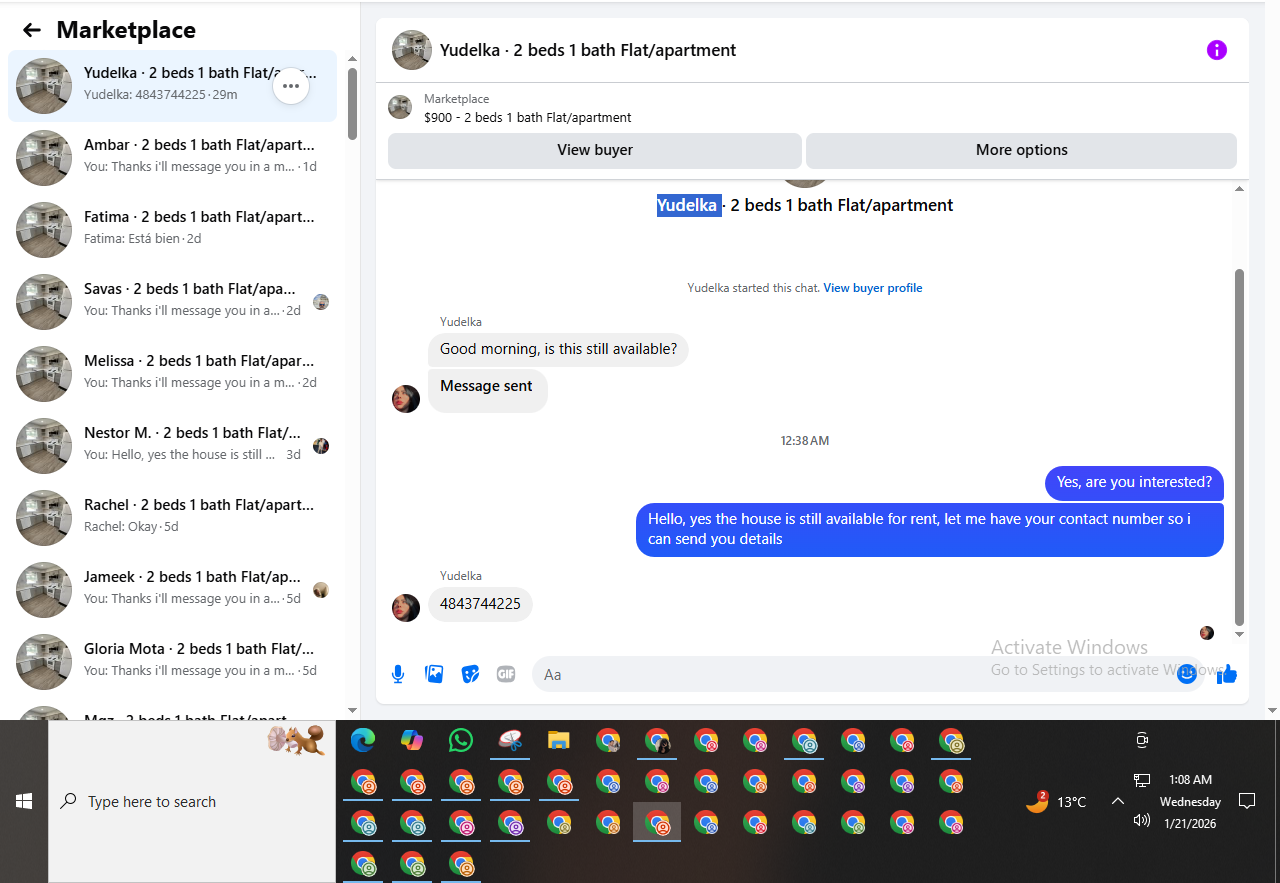The height and width of the screenshot is (883, 1280).
Task: Click the View buyer button
Action: (x=595, y=150)
